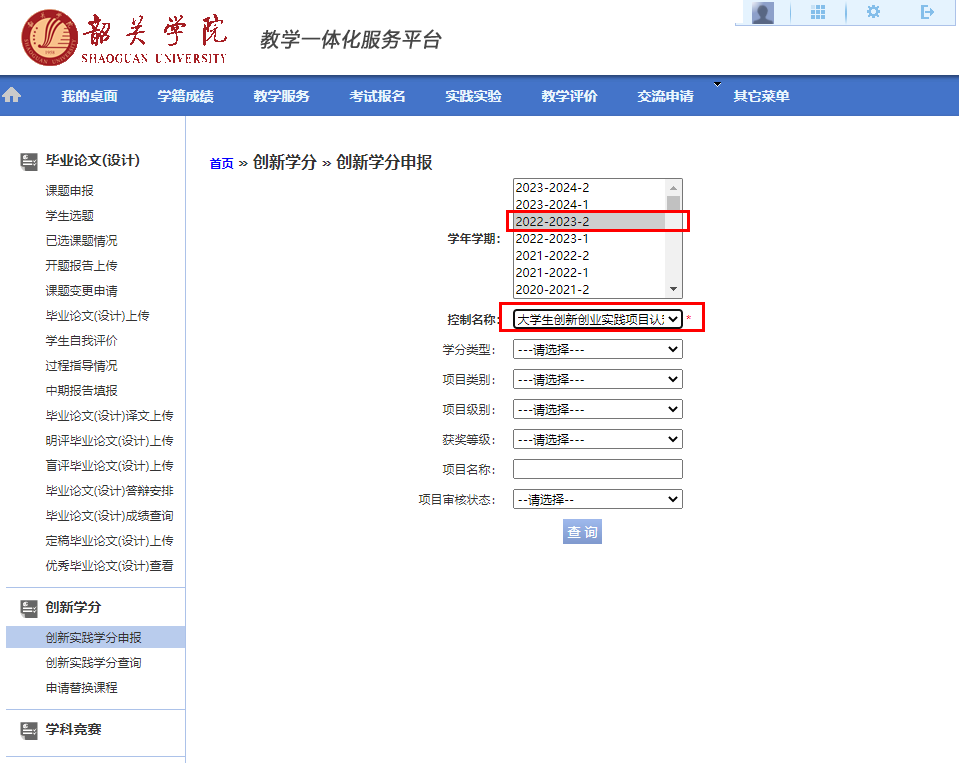
Task: Click the grid apps icon at top
Action: click(x=818, y=12)
